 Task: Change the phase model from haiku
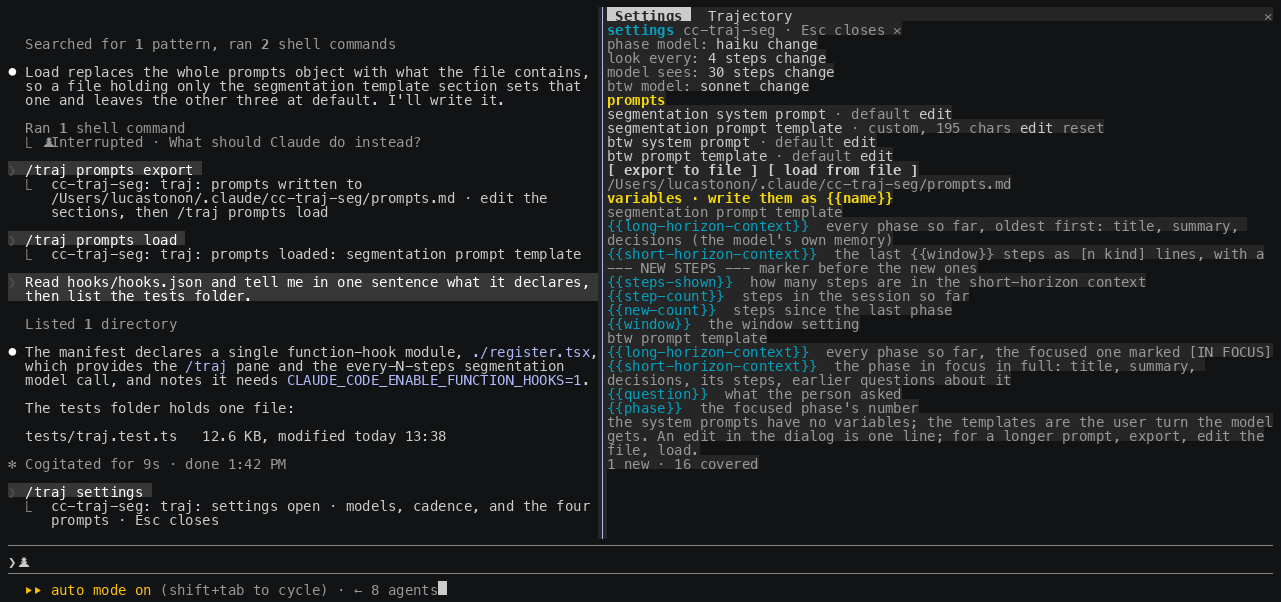[792, 44]
